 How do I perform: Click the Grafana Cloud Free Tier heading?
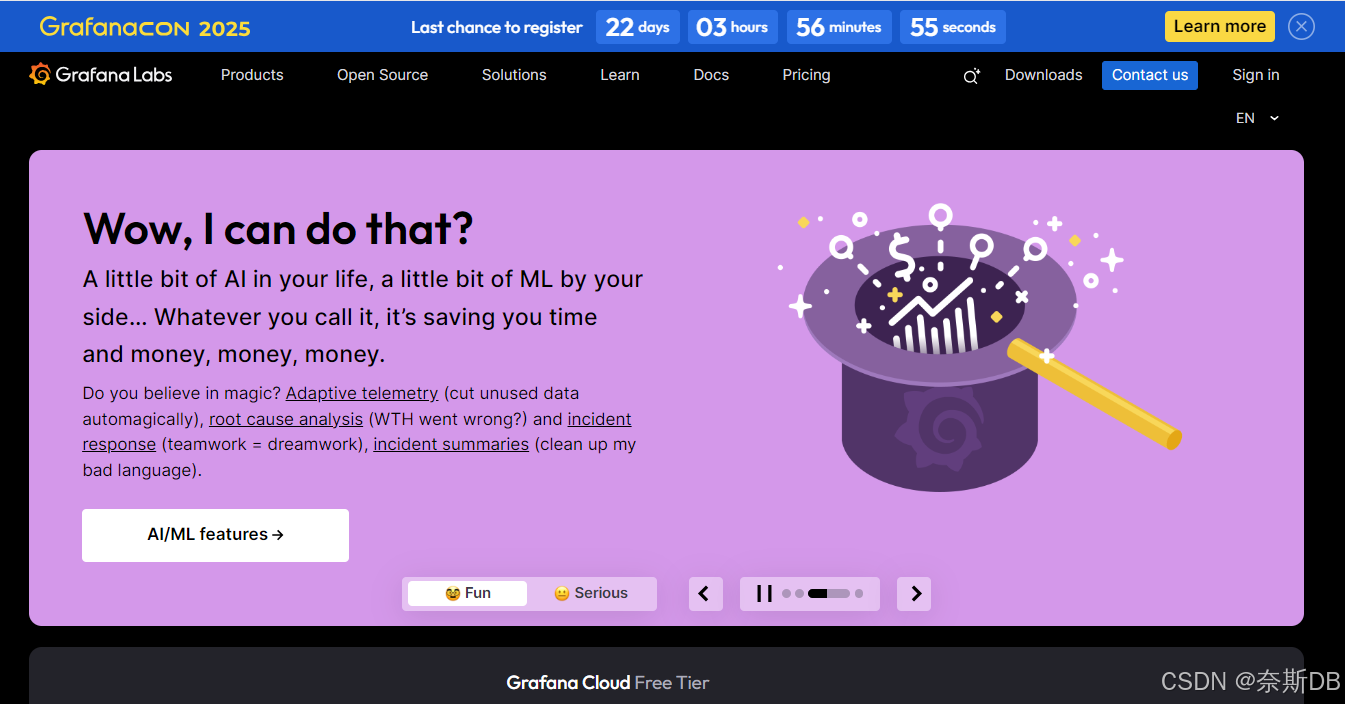click(607, 683)
